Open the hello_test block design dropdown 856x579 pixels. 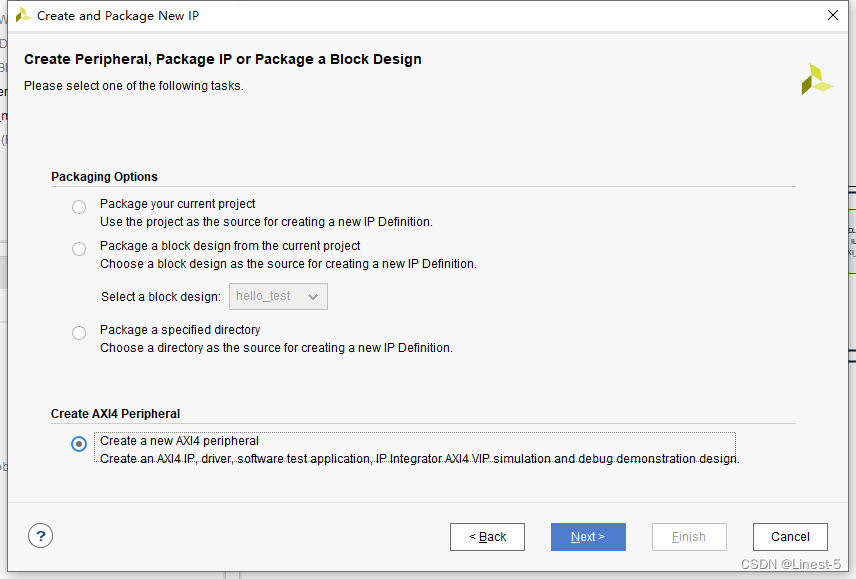point(278,296)
